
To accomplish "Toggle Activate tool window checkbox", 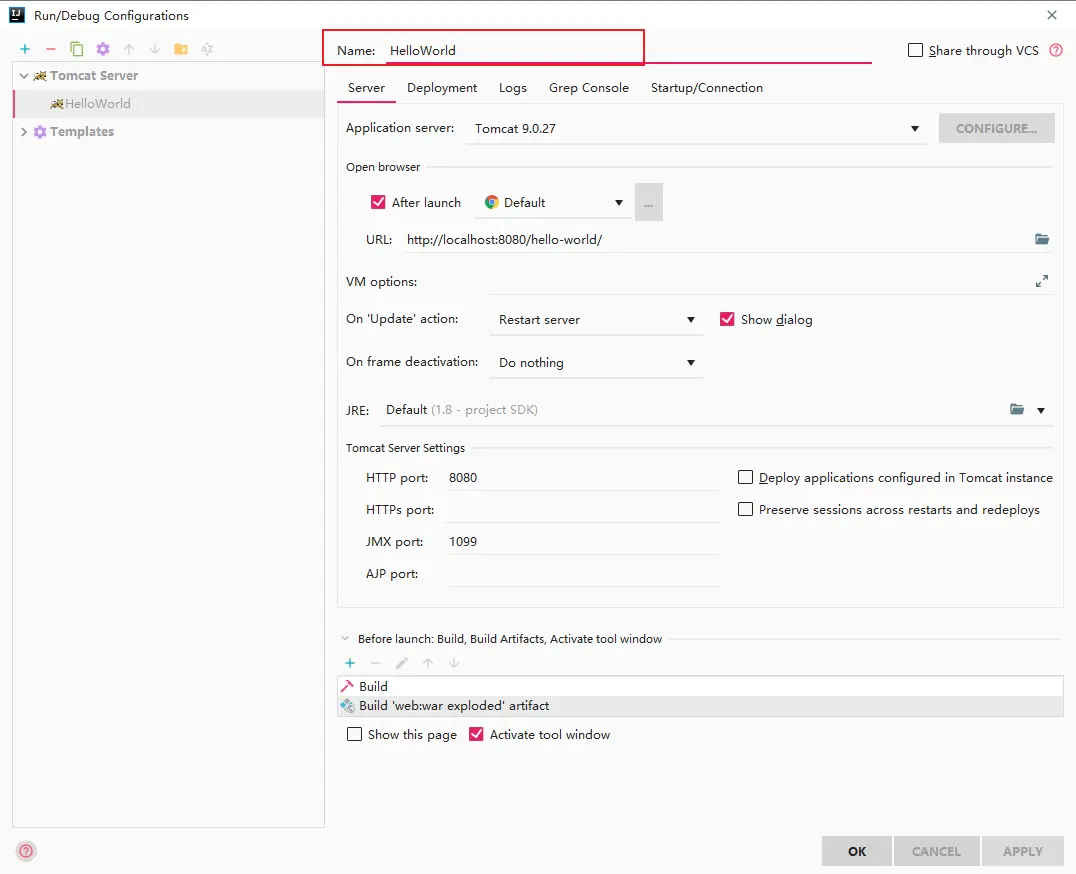I will (476, 734).
